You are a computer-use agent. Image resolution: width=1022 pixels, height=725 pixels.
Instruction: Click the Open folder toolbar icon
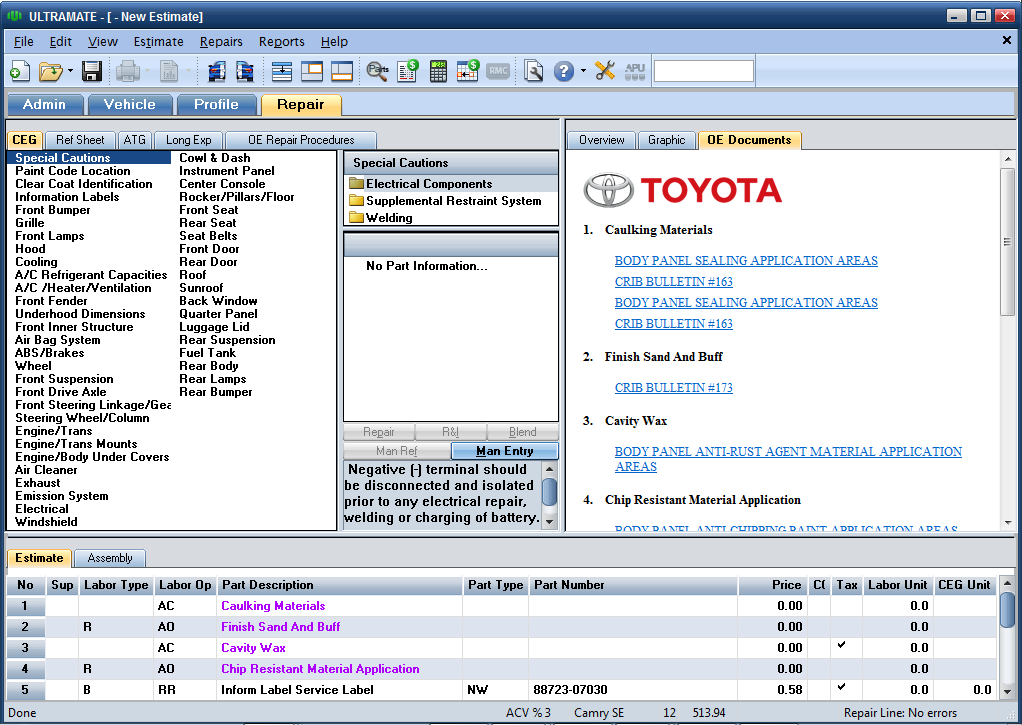pos(51,70)
